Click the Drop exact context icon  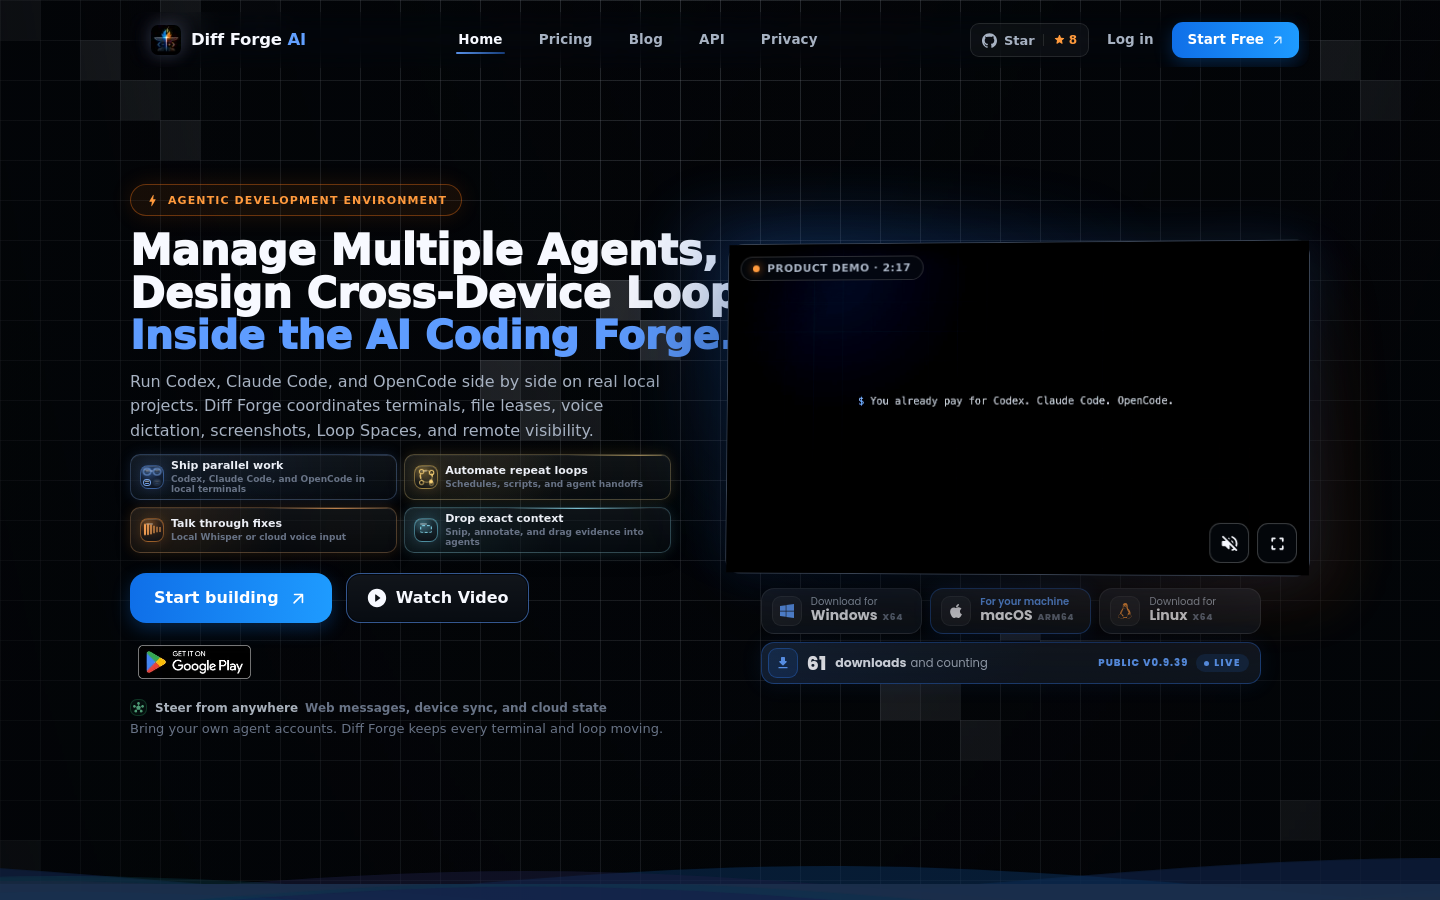tap(426, 530)
